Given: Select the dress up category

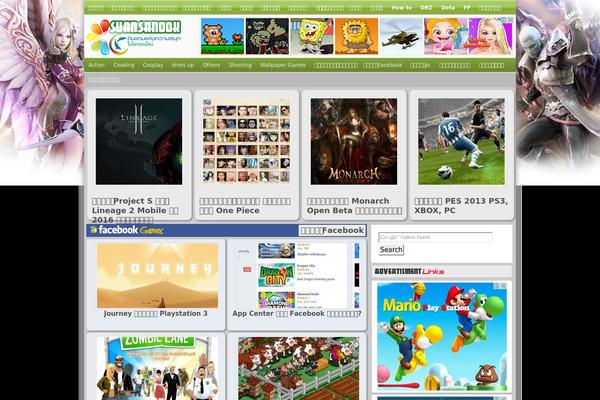Looking at the screenshot, I should (183, 65).
